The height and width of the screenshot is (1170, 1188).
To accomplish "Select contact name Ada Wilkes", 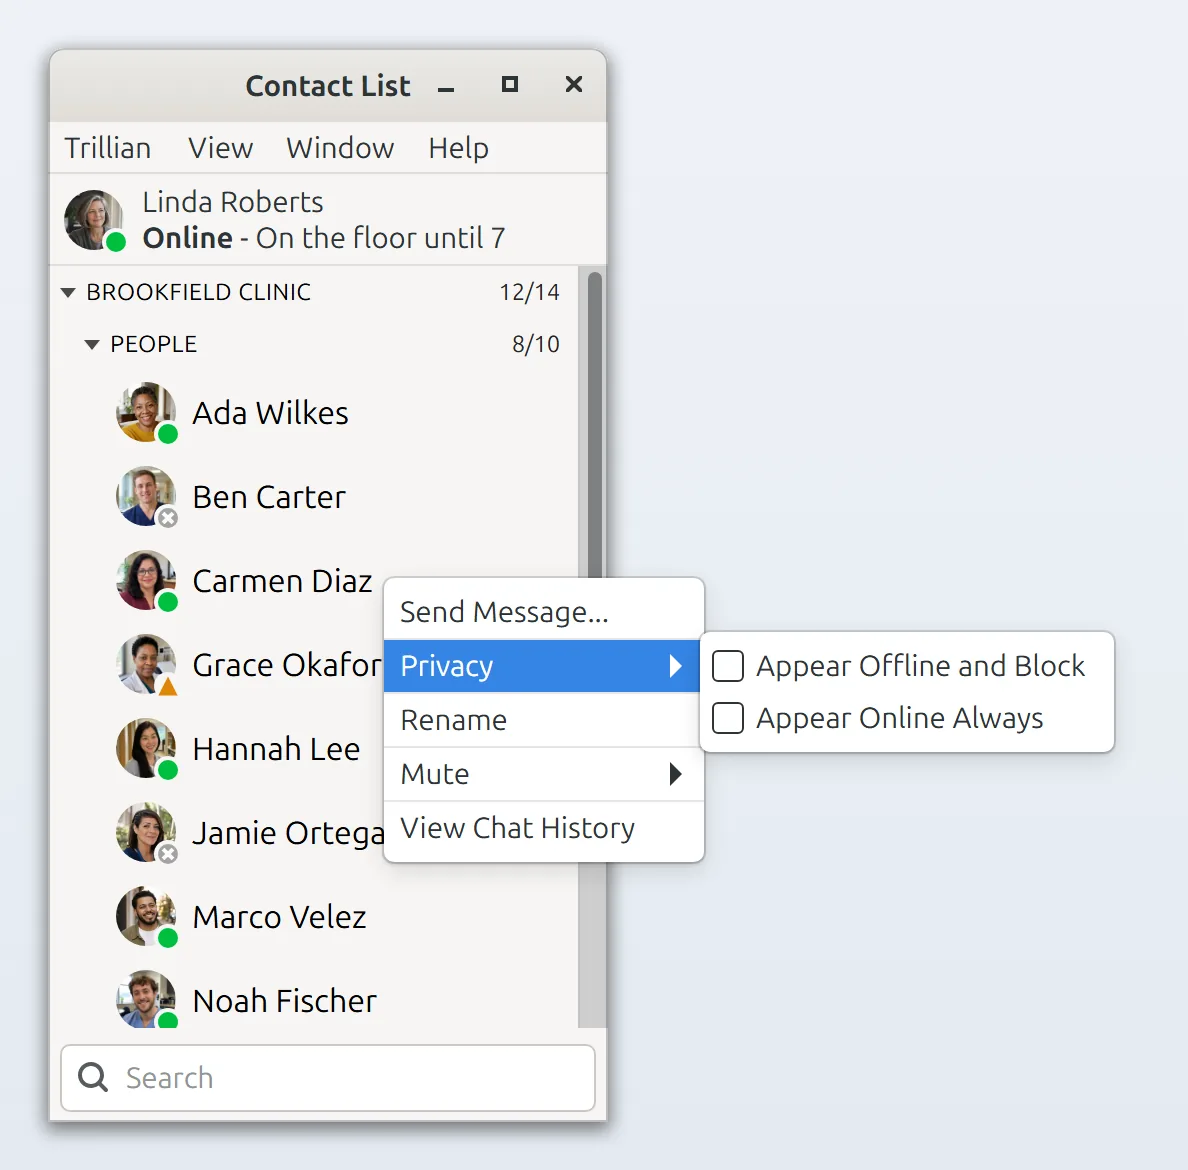I will pyautogui.click(x=270, y=413).
